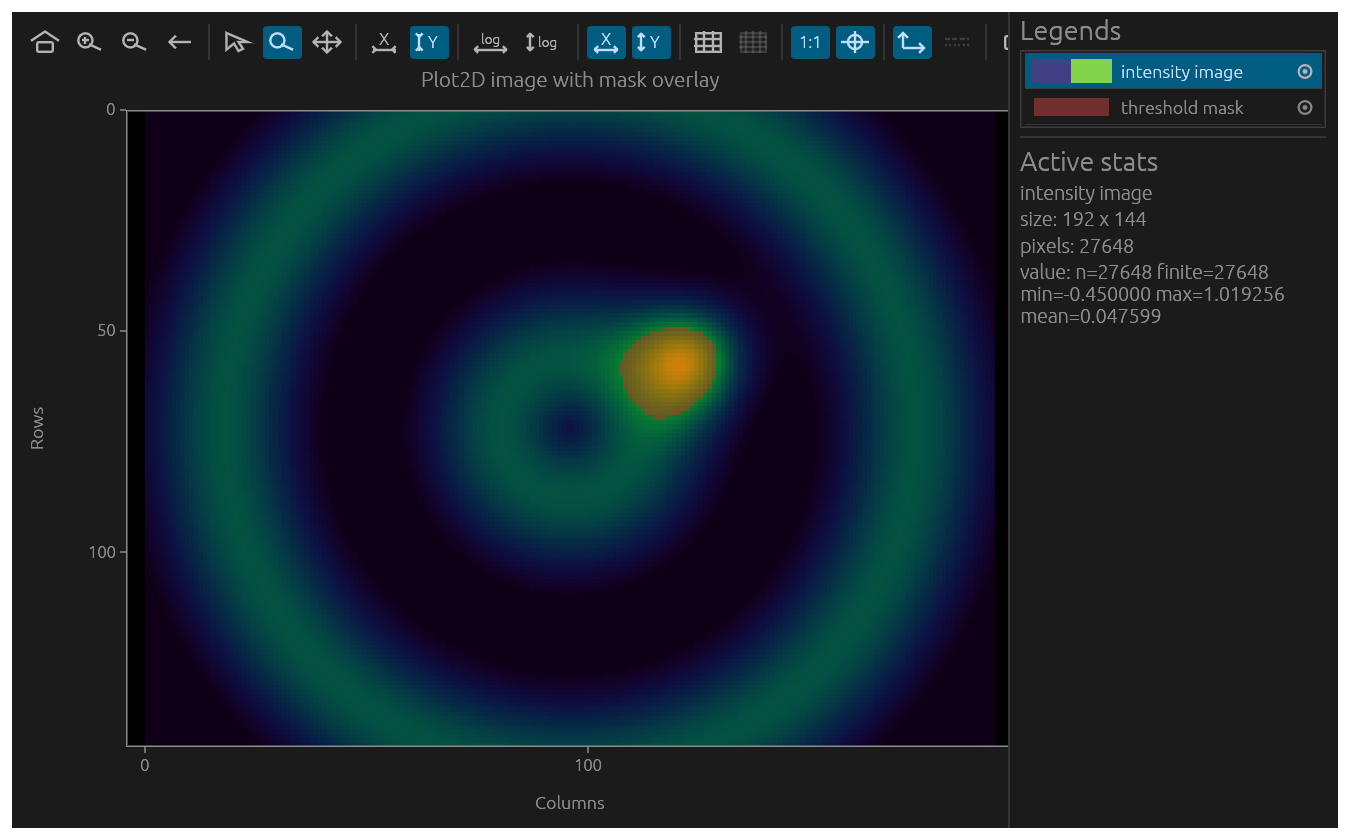Show minor grid lines icon

coord(753,42)
